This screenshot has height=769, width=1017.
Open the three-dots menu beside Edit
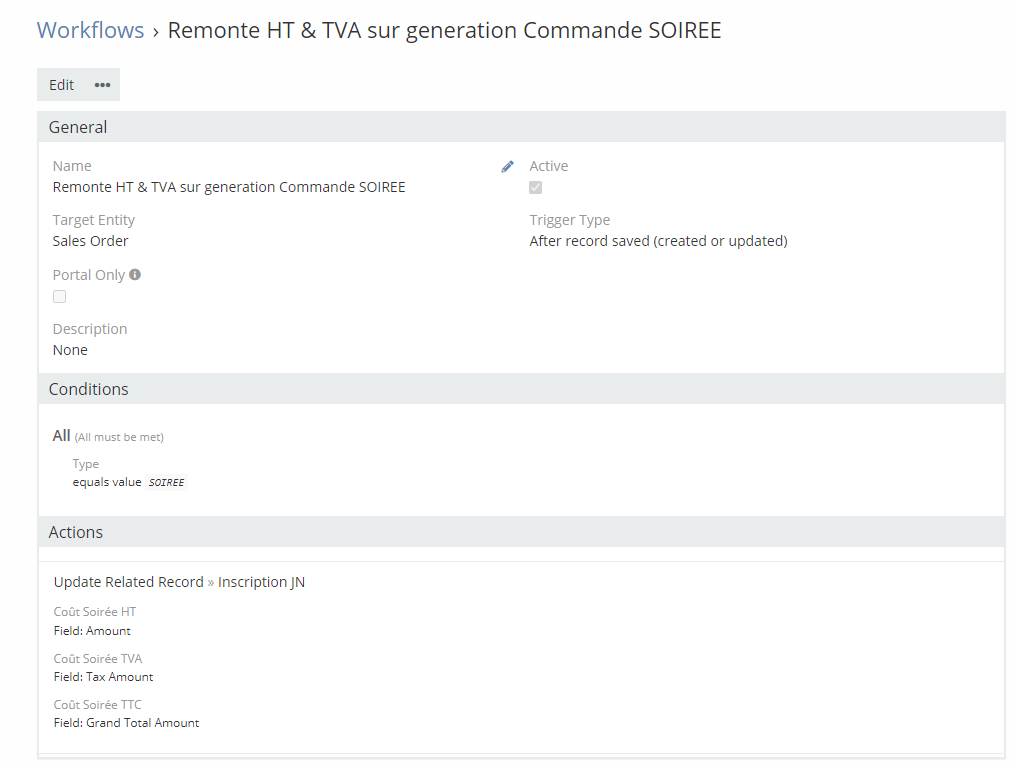[102, 85]
